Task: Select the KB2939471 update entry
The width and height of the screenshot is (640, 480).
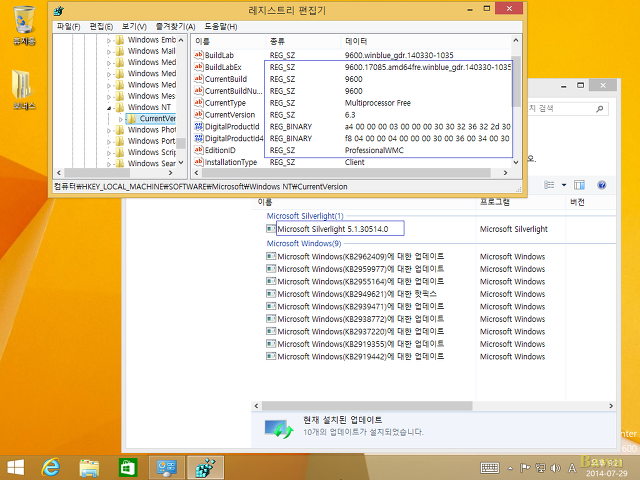Action: (355, 306)
